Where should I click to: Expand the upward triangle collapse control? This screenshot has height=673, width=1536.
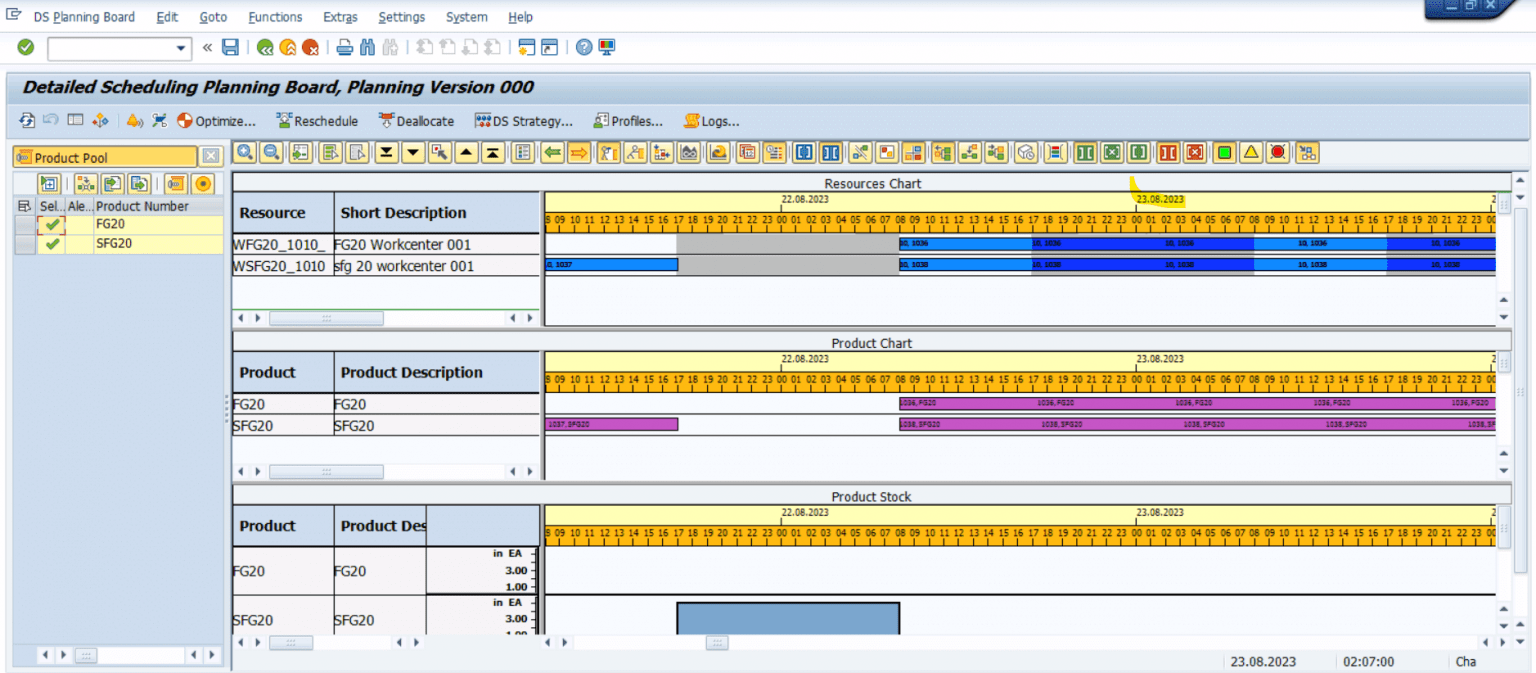(465, 153)
